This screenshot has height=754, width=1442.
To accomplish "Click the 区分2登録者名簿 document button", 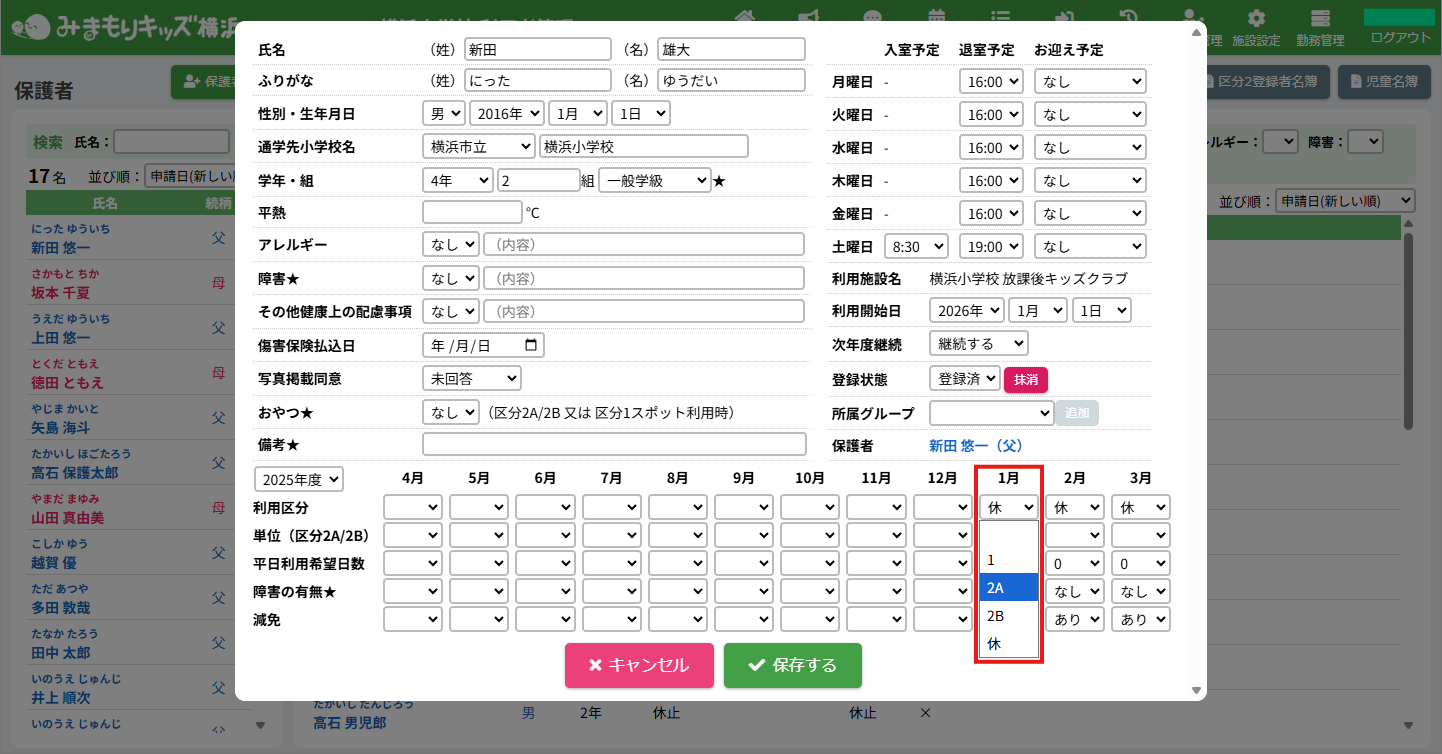I will click(1267, 82).
